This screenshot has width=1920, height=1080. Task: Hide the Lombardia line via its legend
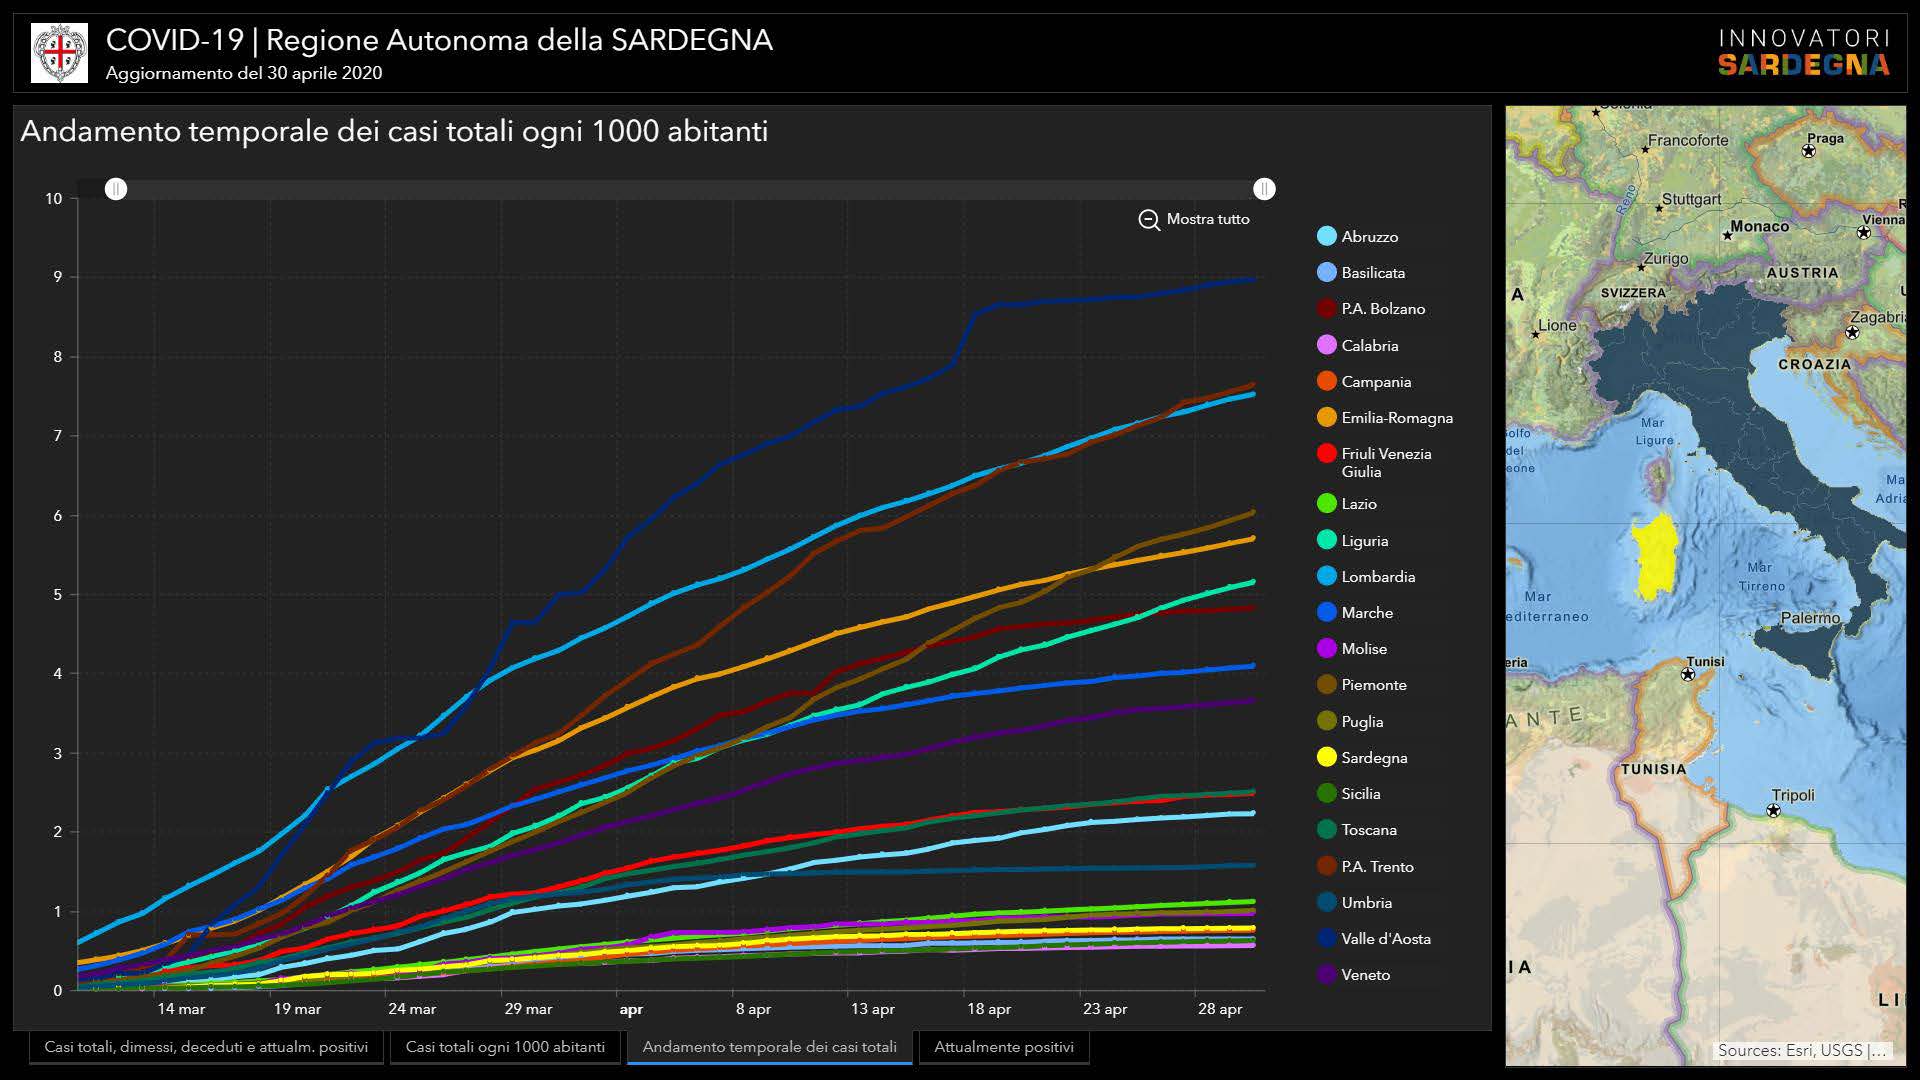pyautogui.click(x=1327, y=577)
